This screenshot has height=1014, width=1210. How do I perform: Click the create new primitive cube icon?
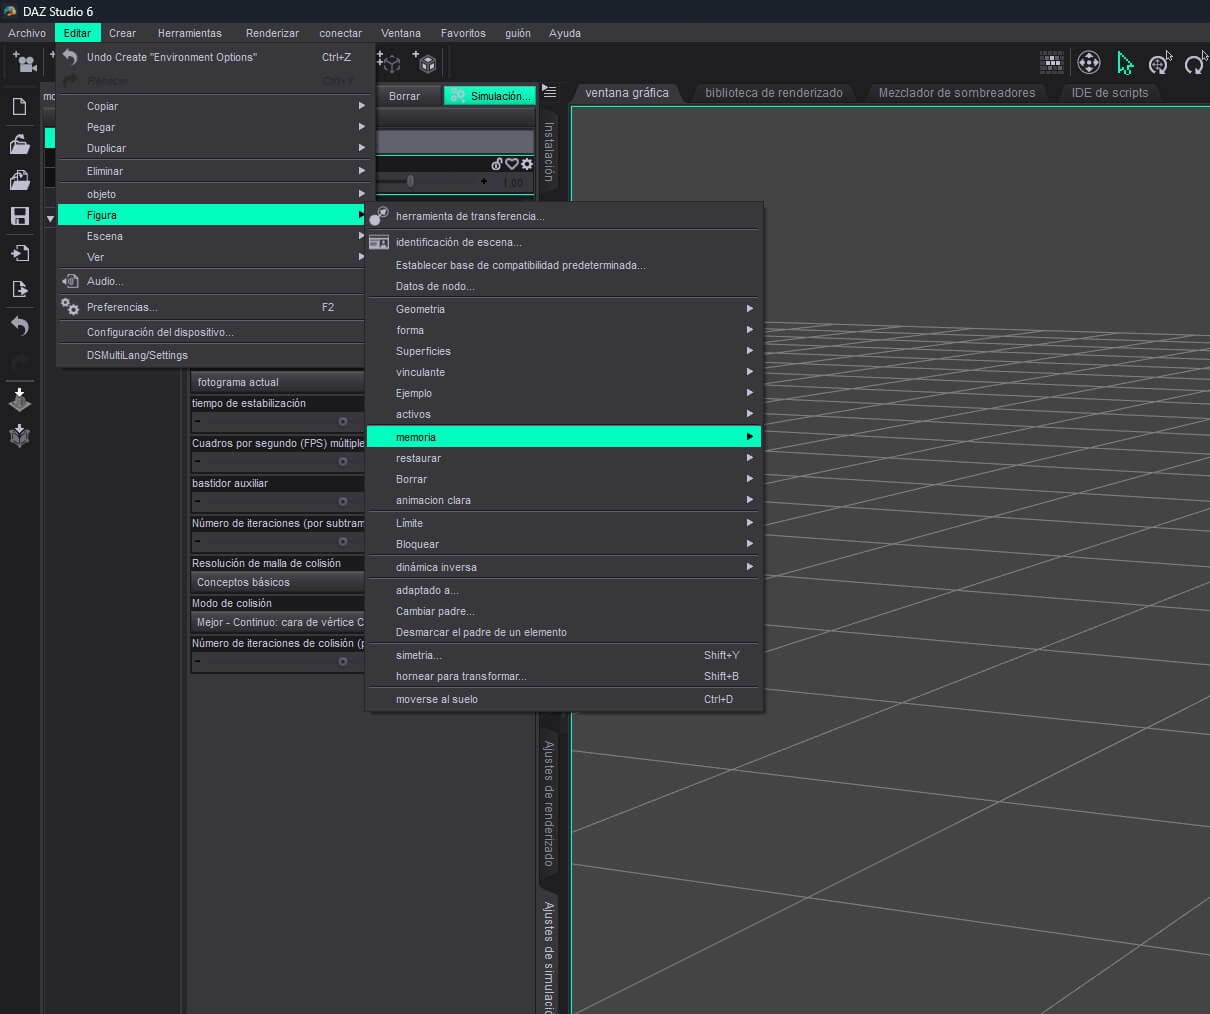(425, 62)
